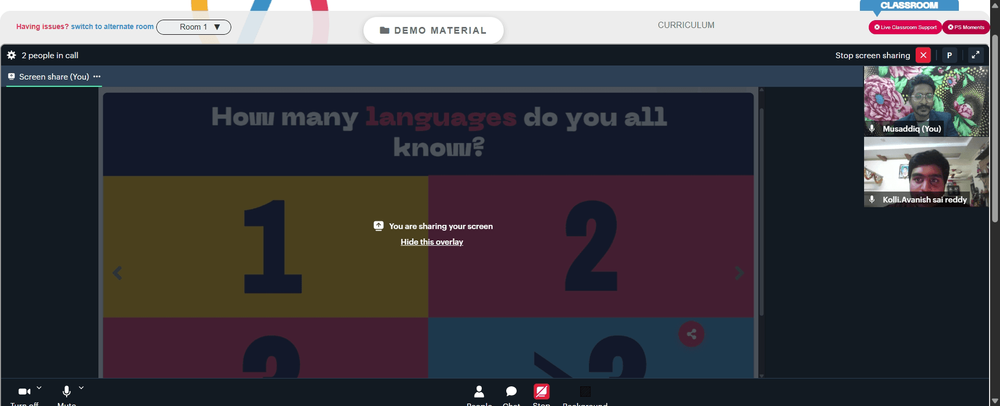Screen dimensions: 1000x406
Task: Click the scroll up arrow of page scrollbar
Action: coord(995,4)
